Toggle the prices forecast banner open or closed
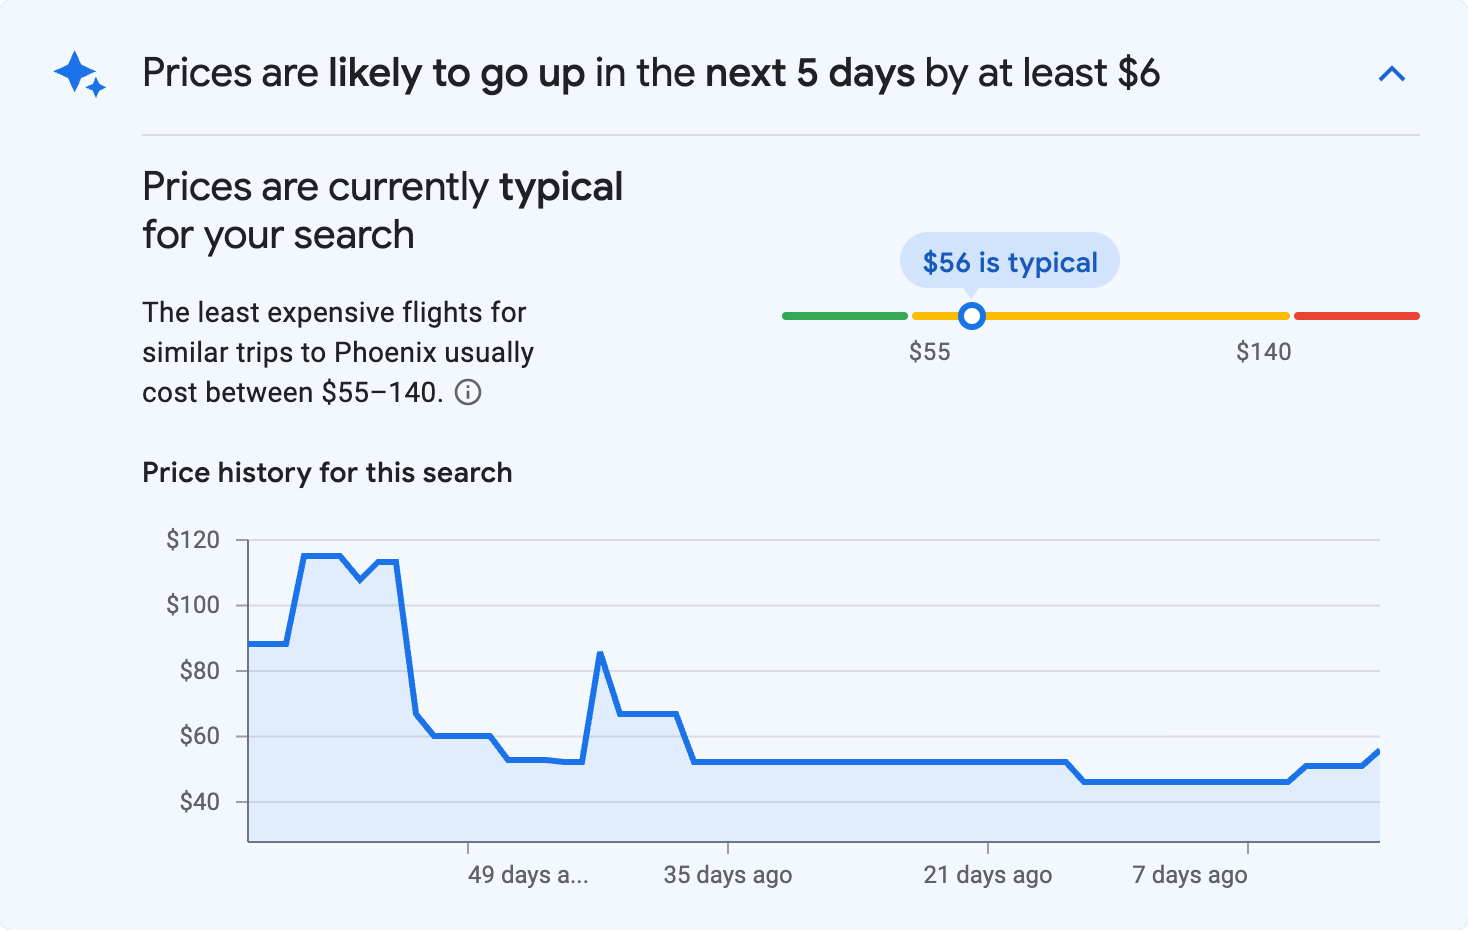Screen dimensions: 1468x930 [x=650, y=72]
